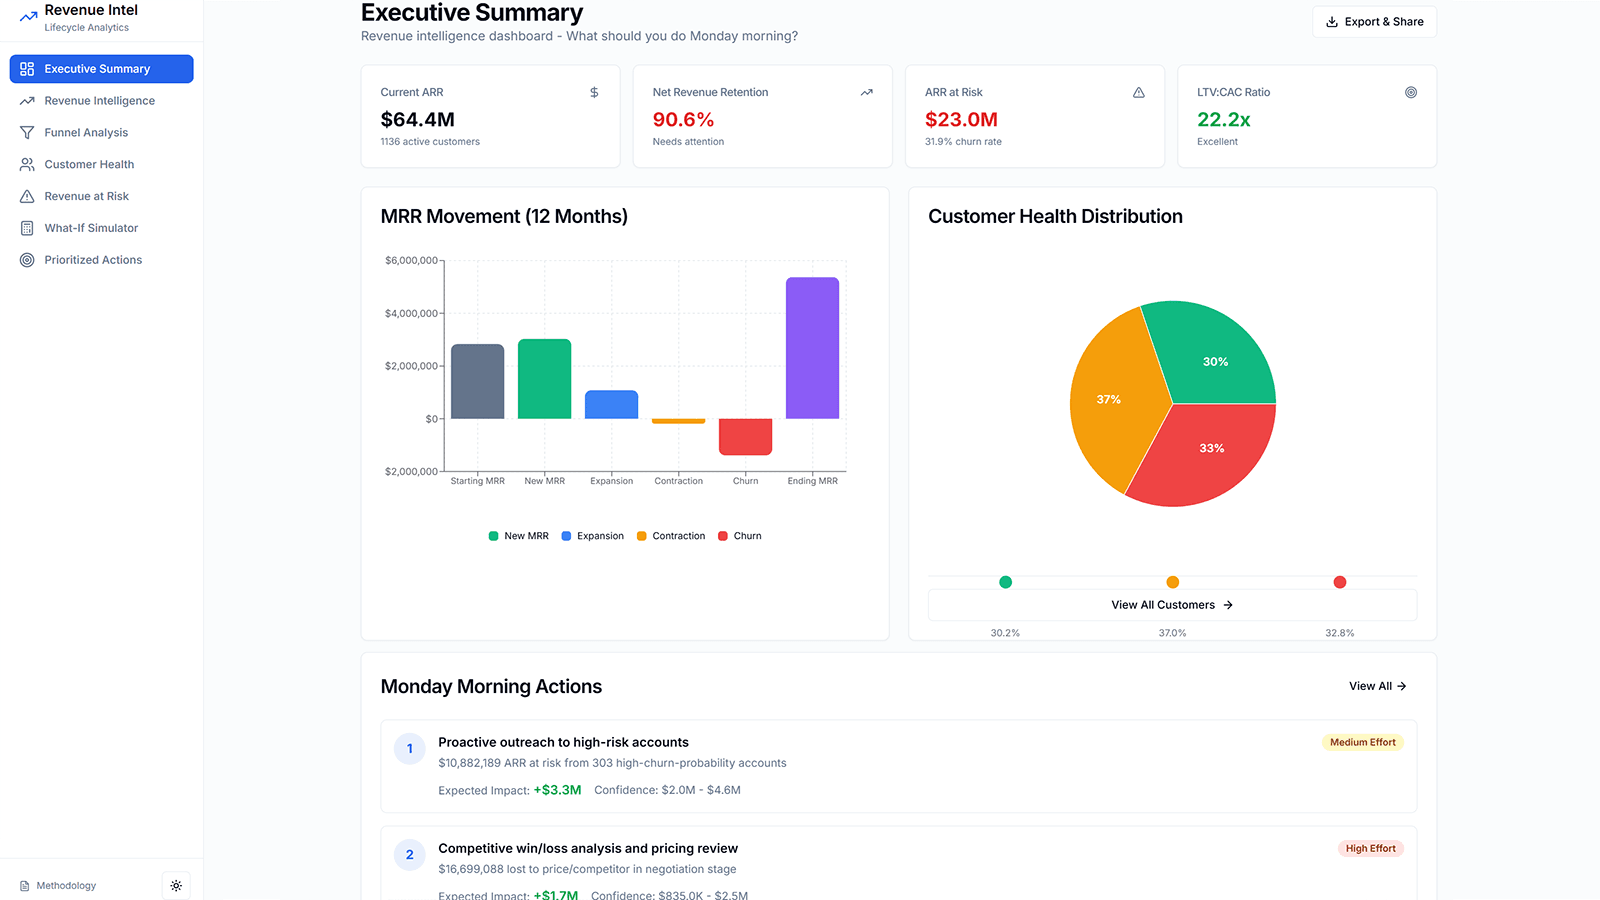Toggle the New MRR legend item

click(x=518, y=535)
